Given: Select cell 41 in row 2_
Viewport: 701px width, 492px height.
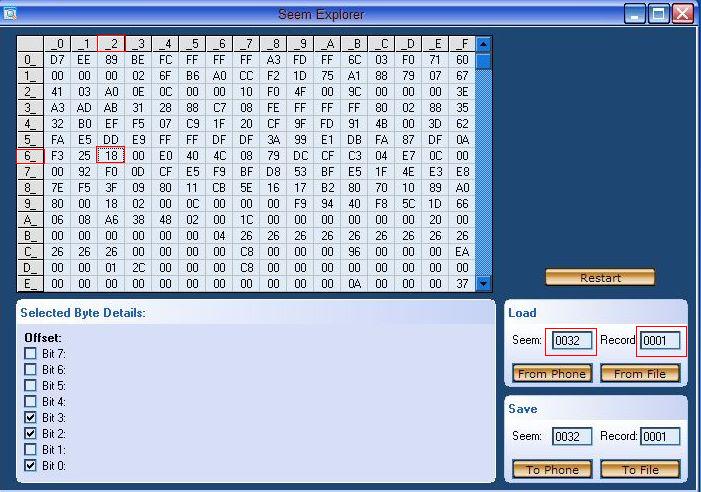Looking at the screenshot, I should [57, 92].
